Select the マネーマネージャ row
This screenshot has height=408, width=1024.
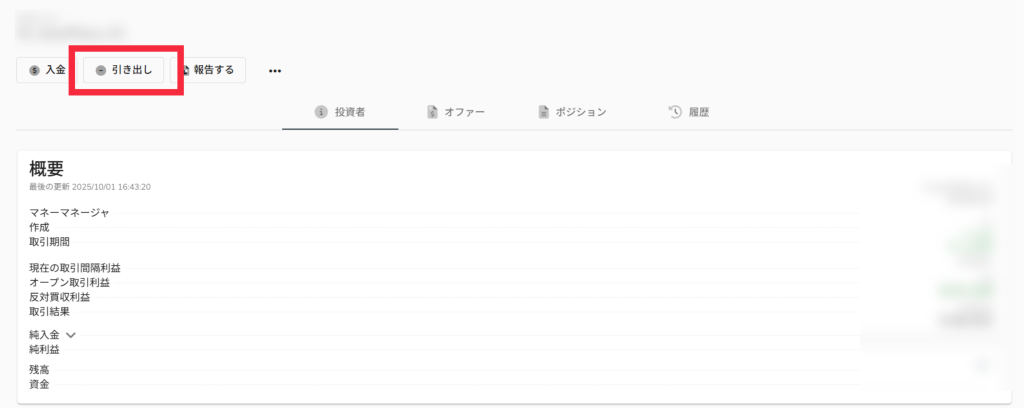point(69,213)
